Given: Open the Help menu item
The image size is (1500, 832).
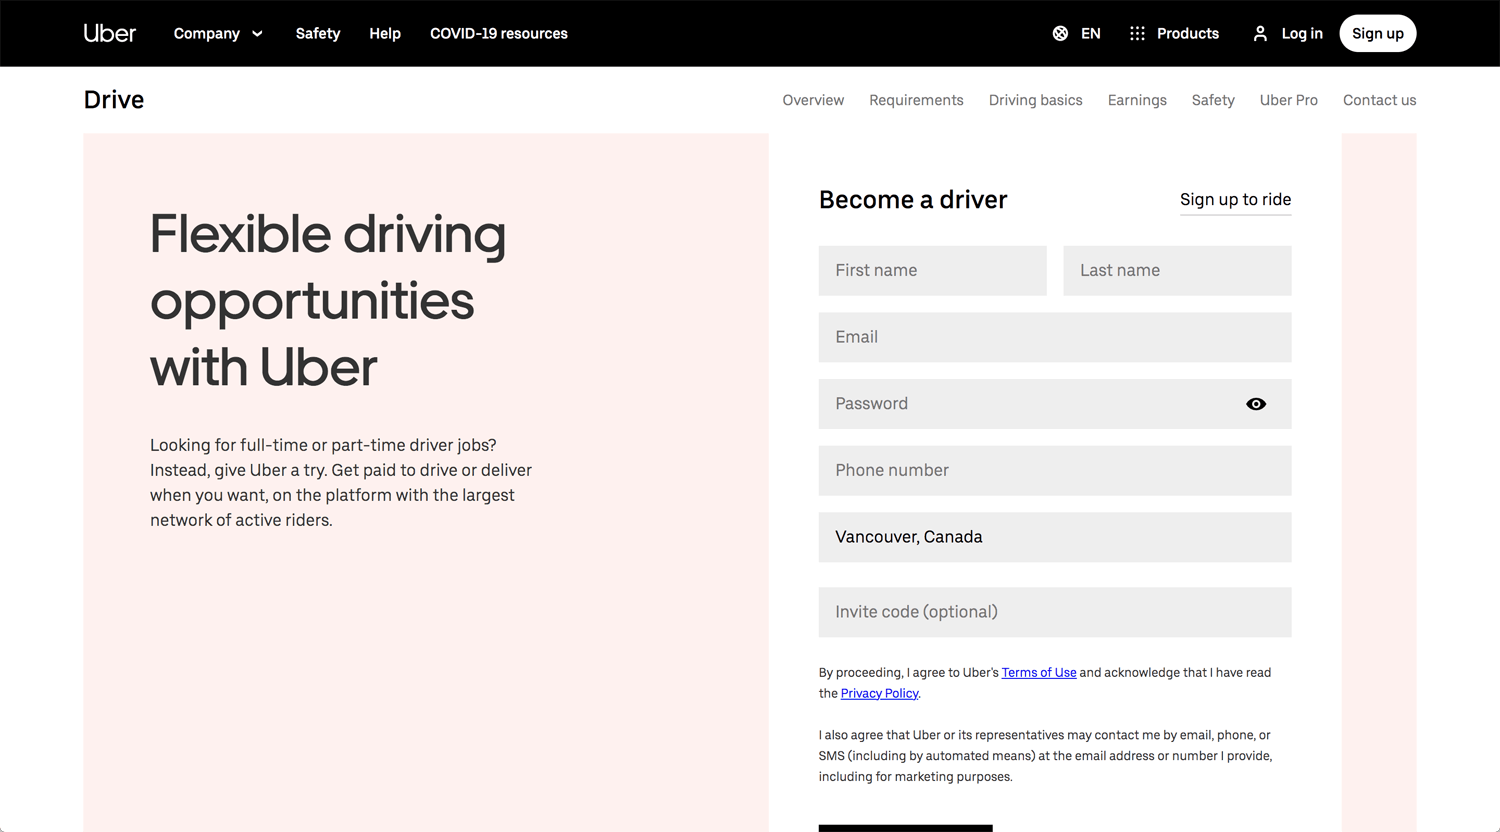Looking at the screenshot, I should click(385, 33).
